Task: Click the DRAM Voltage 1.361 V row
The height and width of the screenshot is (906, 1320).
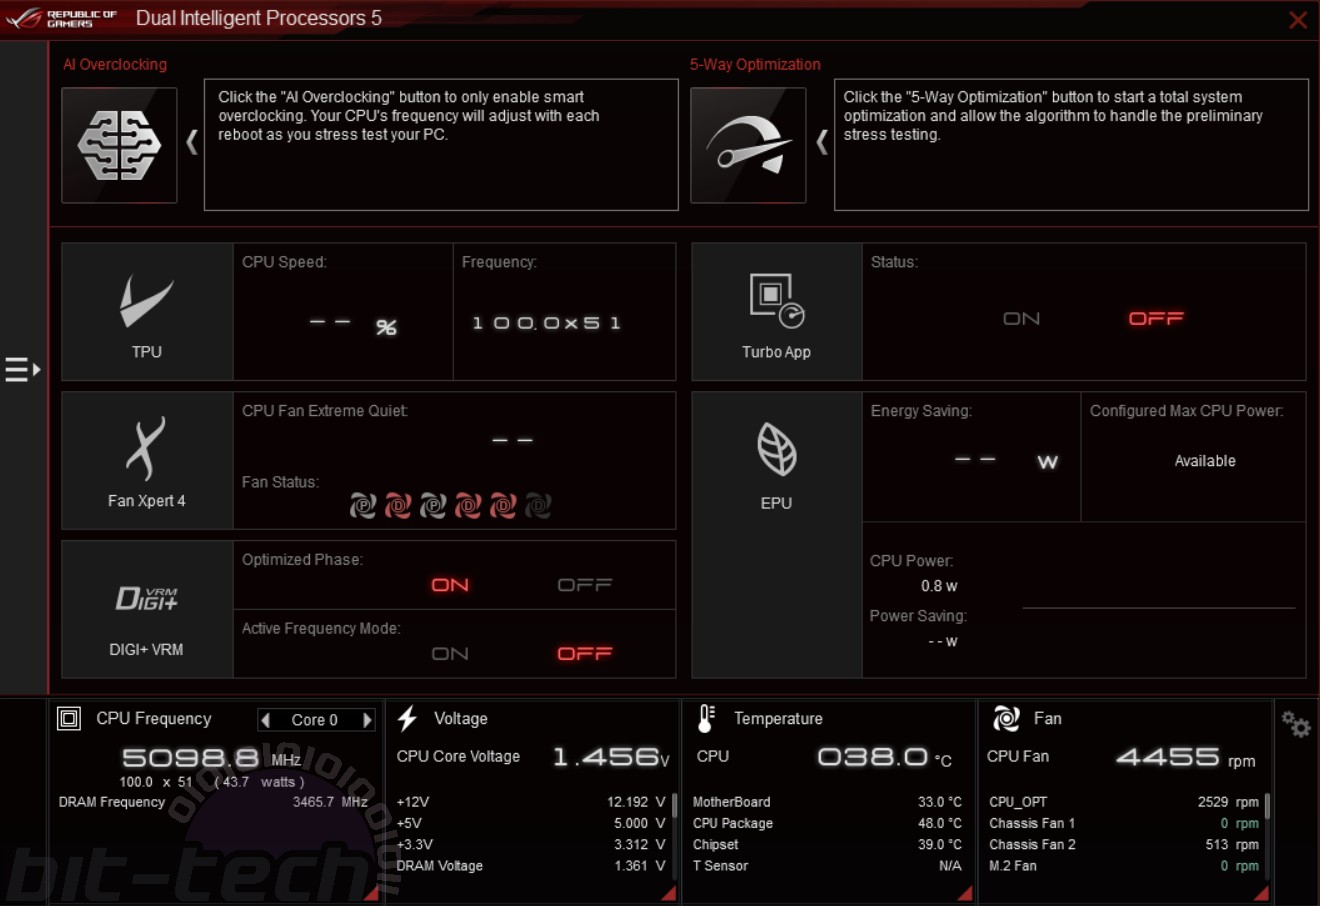Action: point(531,866)
